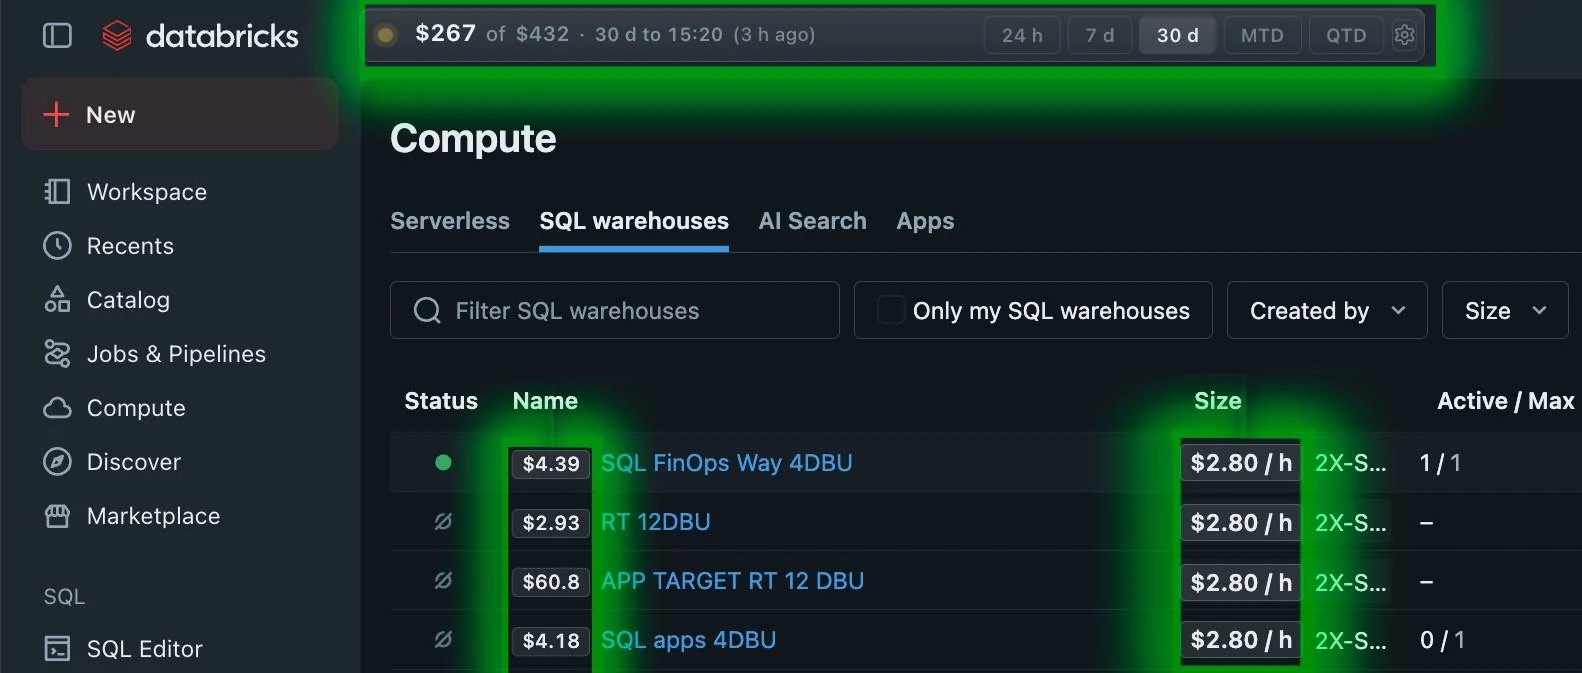The image size is (1582, 673).
Task: Sort by the Size column header
Action: [x=1218, y=401]
